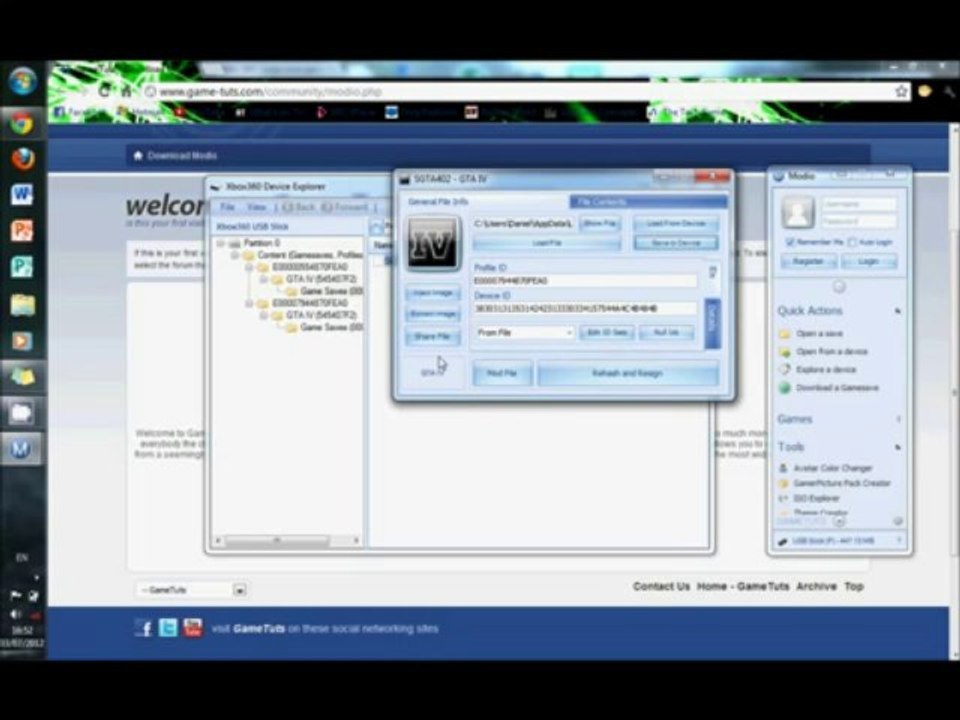This screenshot has height=720, width=960.
Task: Enable the Auto Login checkbox
Action: pyautogui.click(x=852, y=242)
